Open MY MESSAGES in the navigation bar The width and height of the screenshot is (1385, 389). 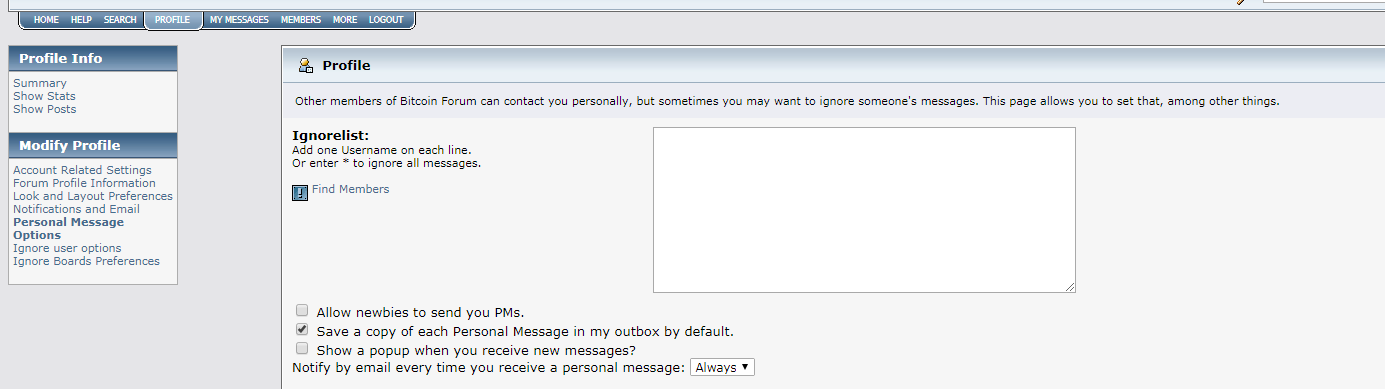pyautogui.click(x=239, y=20)
